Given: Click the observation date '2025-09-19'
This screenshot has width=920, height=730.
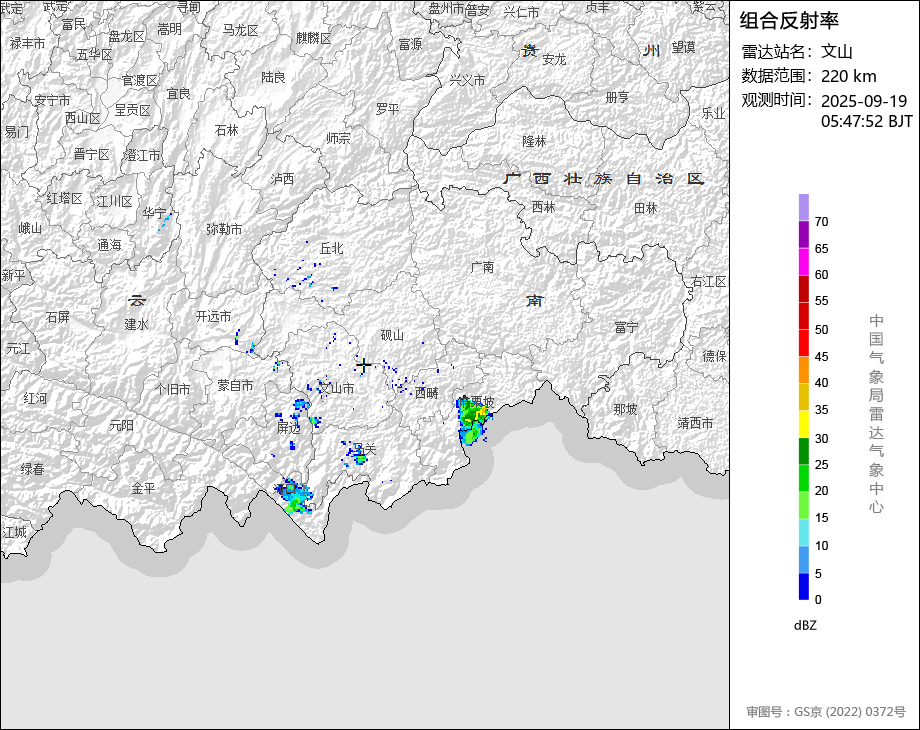Looking at the screenshot, I should pos(864,101).
